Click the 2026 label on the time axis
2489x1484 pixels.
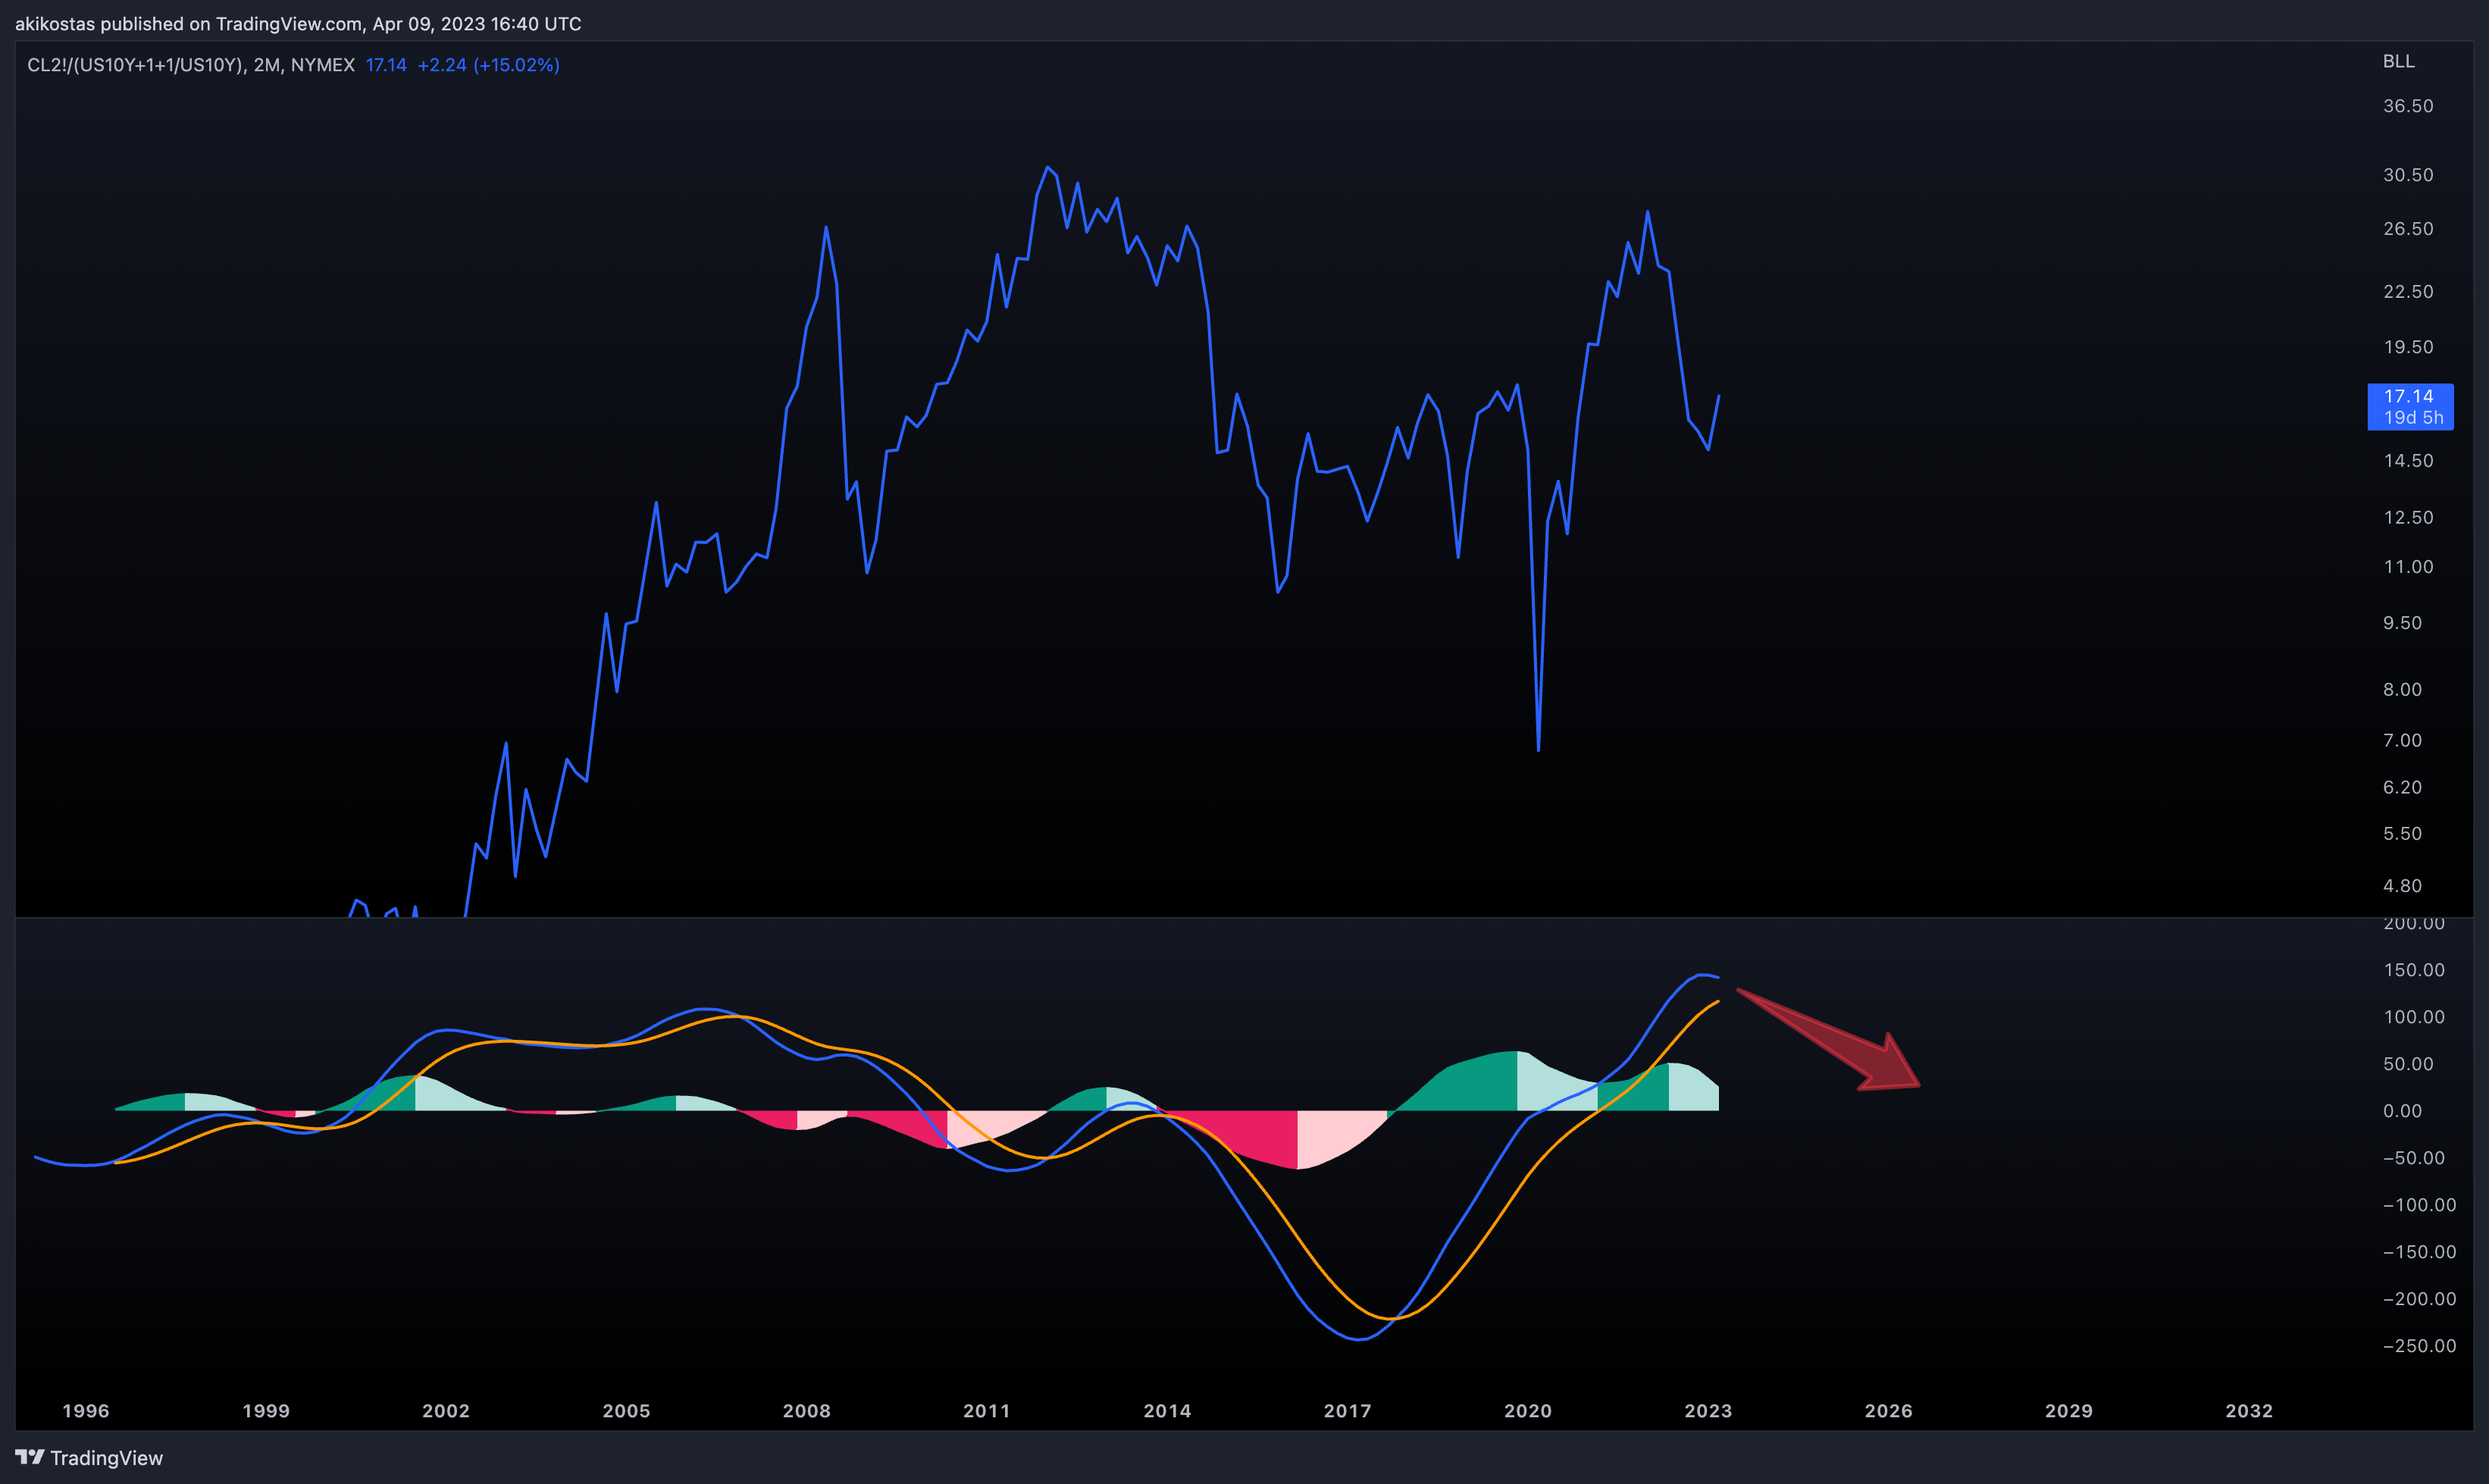(x=1888, y=1410)
